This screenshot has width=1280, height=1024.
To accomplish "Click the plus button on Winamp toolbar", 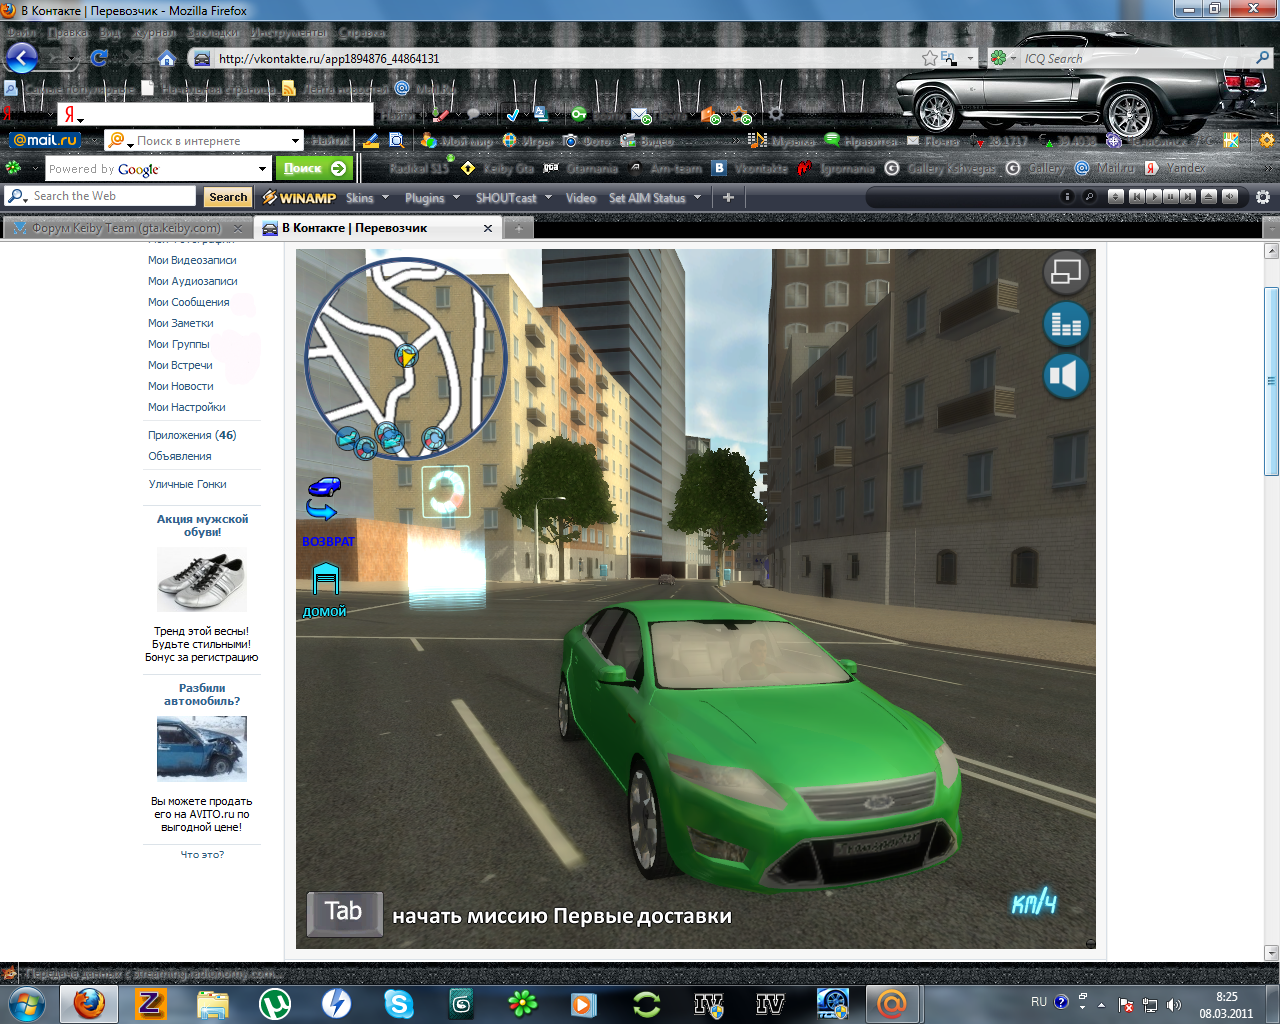I will pos(728,198).
